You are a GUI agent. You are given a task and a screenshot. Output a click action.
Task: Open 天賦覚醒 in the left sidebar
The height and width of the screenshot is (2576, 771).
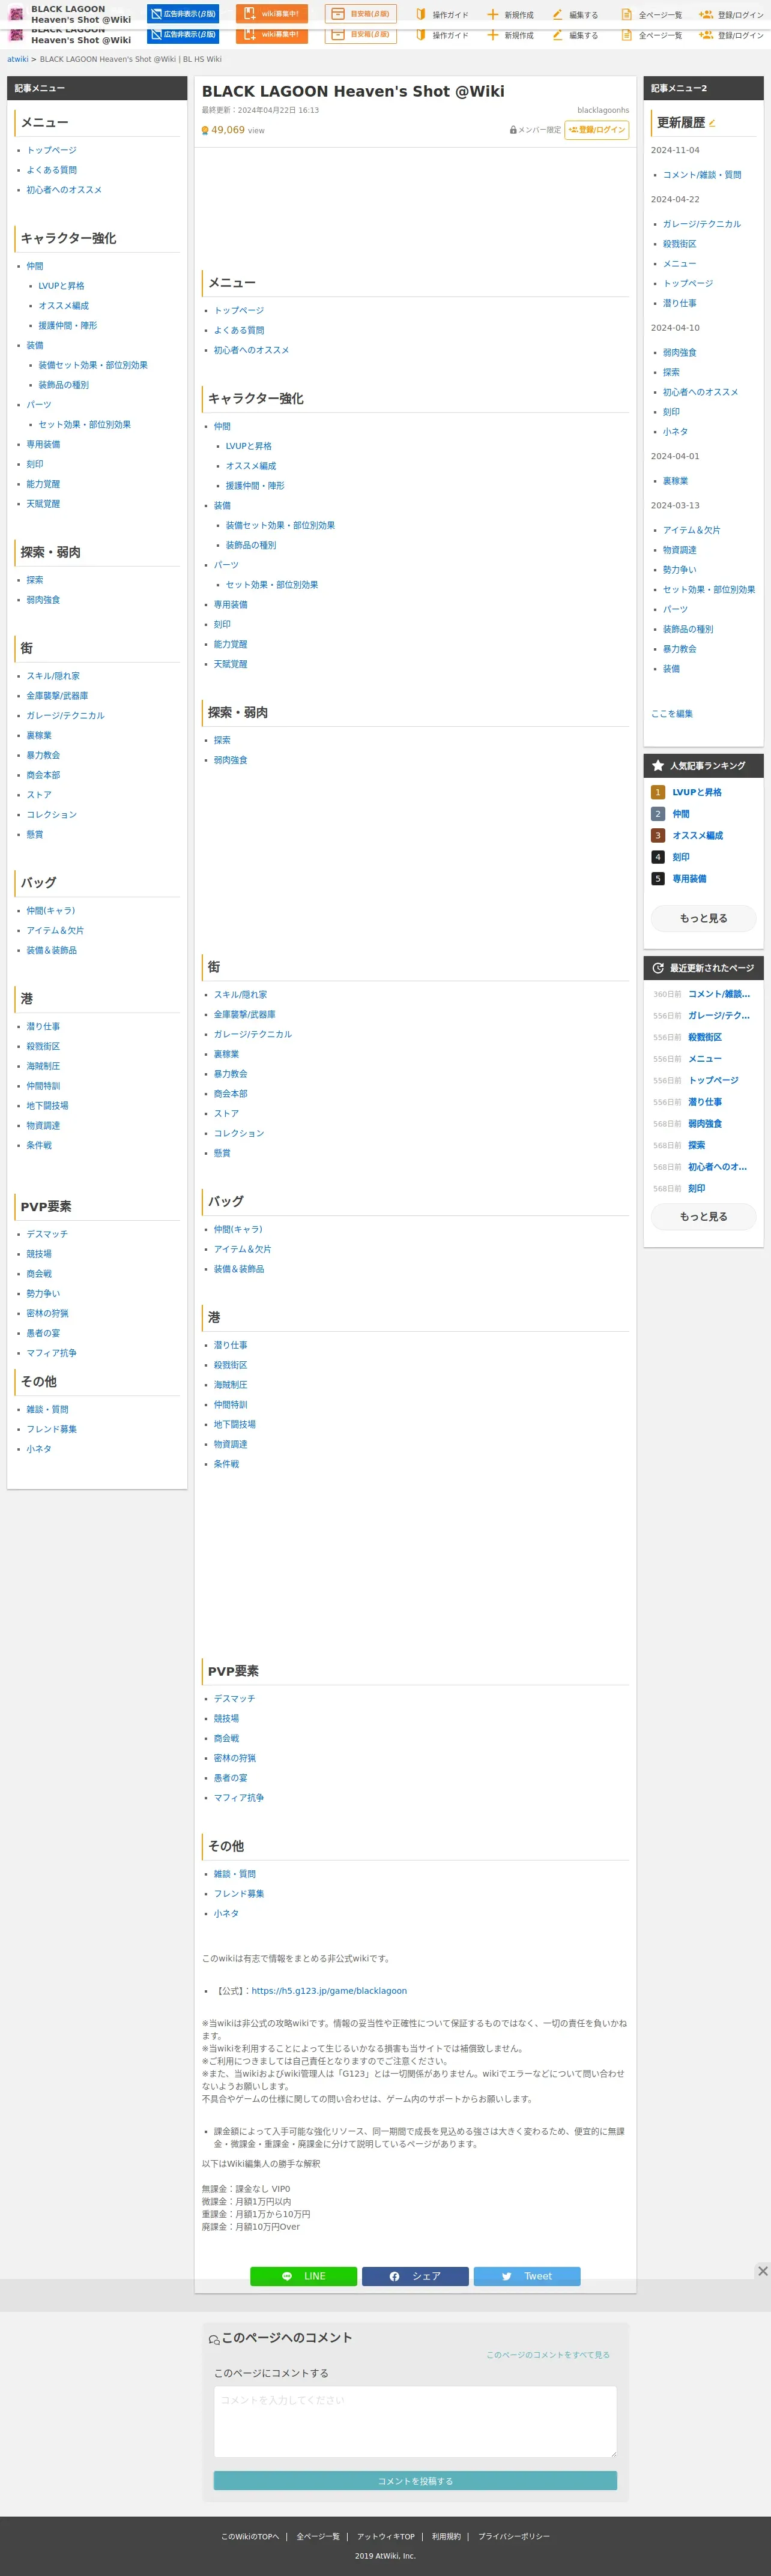click(x=43, y=504)
